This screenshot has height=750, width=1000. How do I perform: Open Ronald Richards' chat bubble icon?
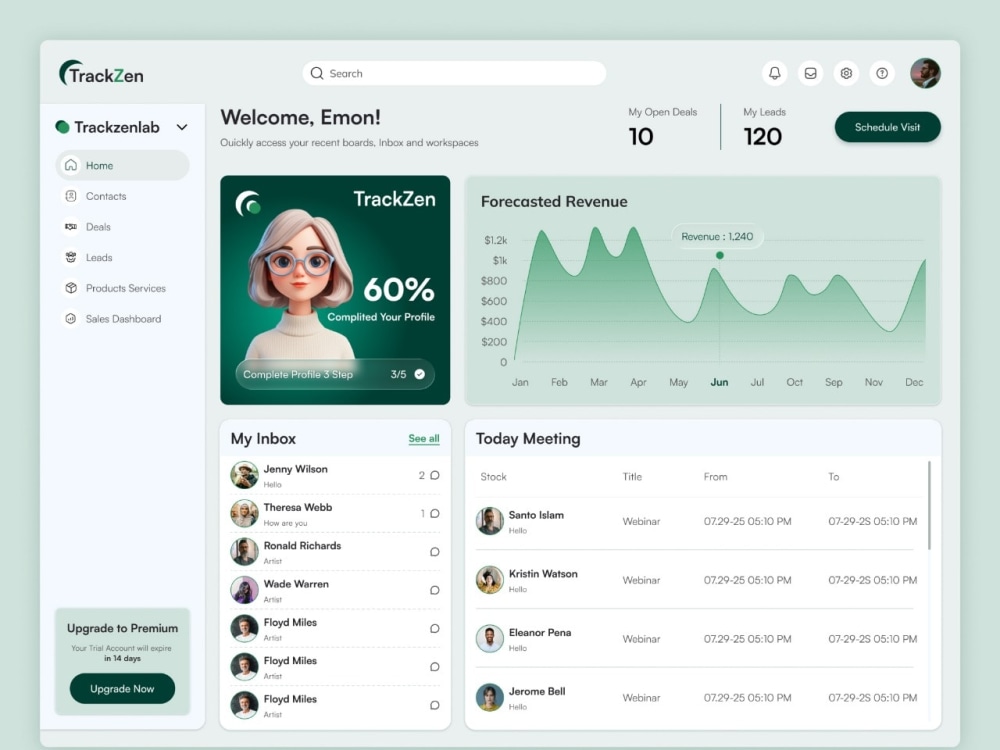434,552
